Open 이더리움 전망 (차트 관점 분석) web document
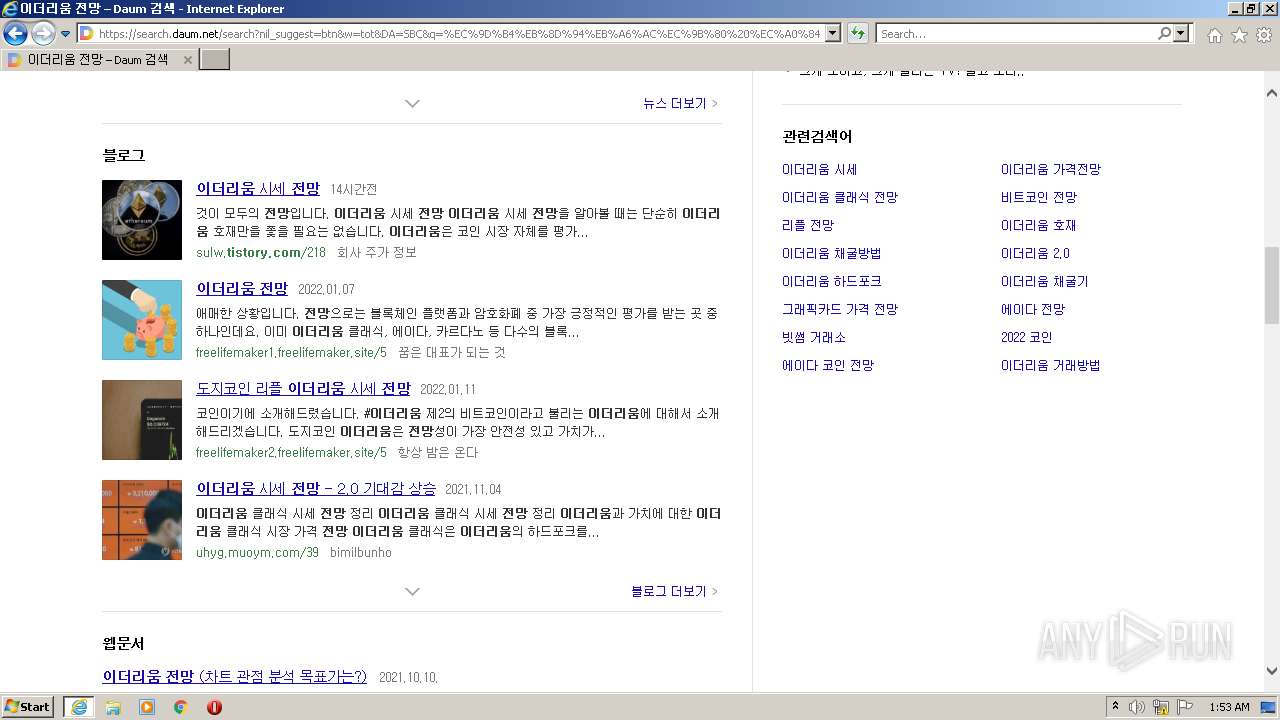Viewport: 1280px width, 720px height. [235, 677]
